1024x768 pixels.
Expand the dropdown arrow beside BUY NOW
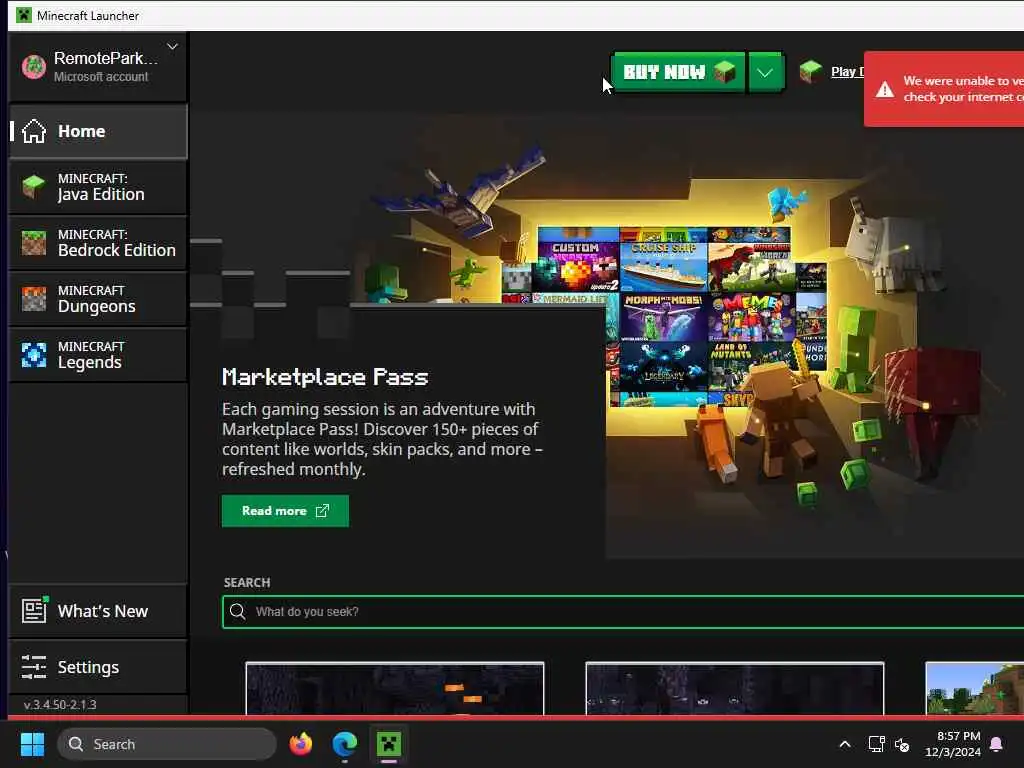765,72
